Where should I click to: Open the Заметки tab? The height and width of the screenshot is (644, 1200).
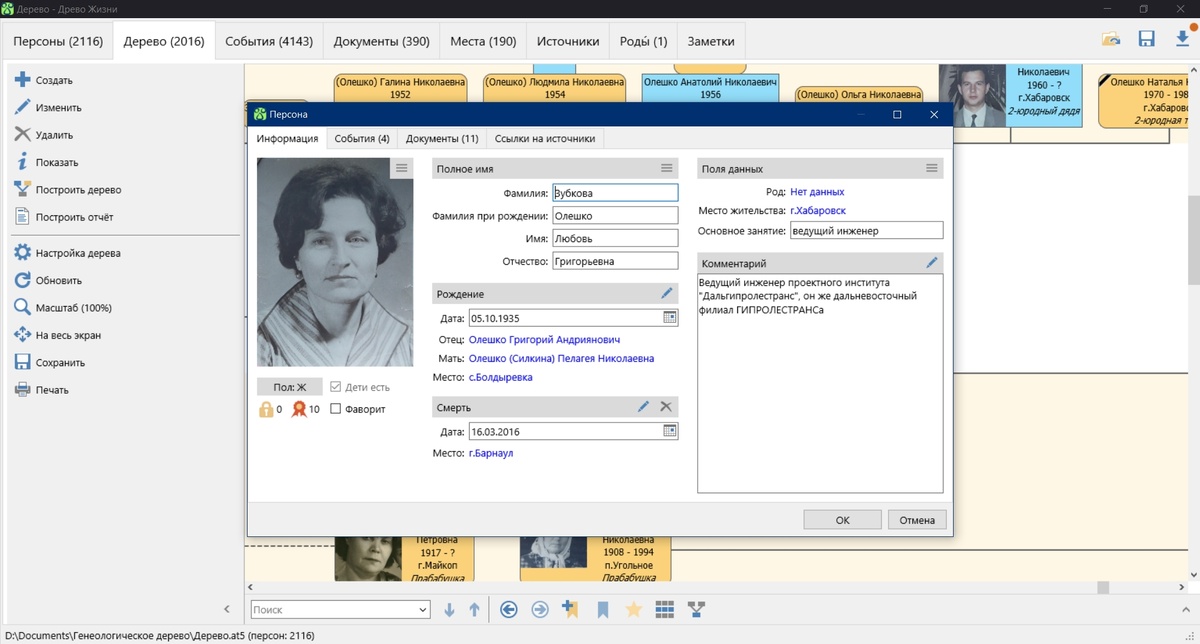(711, 42)
